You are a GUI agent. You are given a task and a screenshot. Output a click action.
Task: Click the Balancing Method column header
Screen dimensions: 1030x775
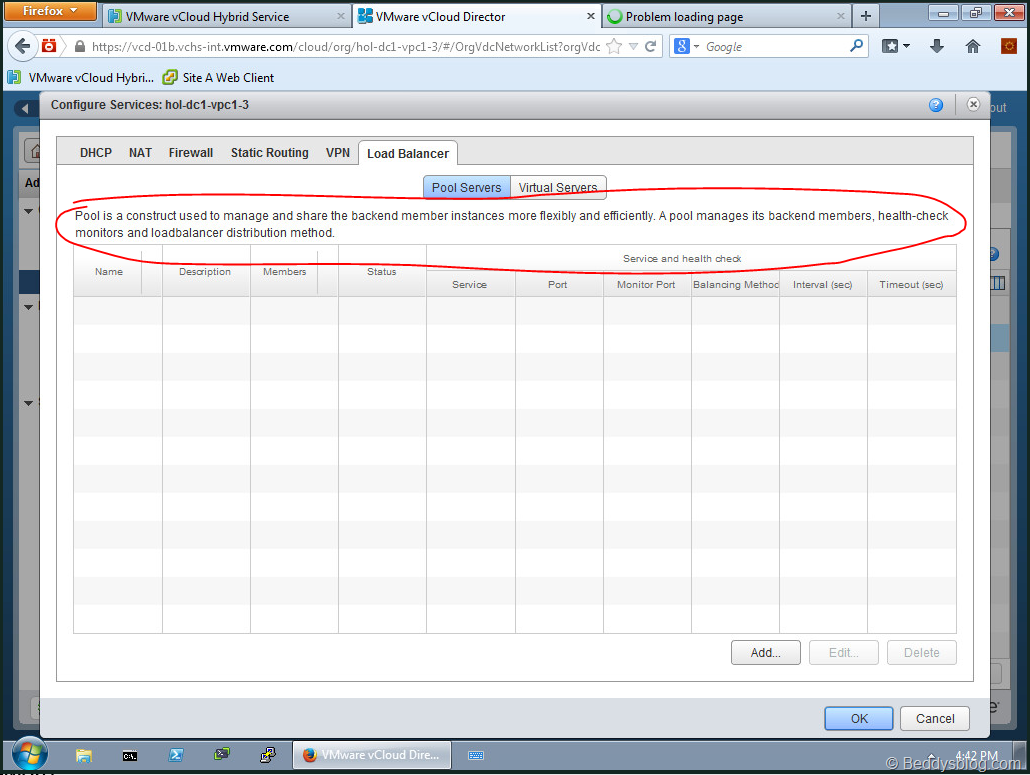point(735,284)
